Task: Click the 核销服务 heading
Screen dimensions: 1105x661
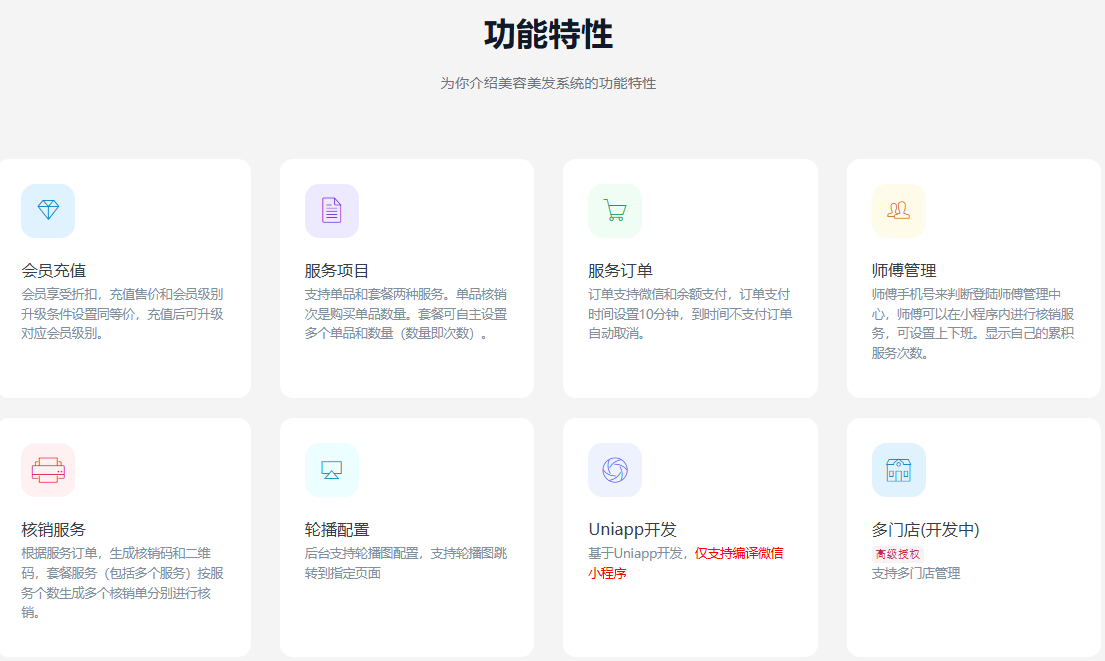Action: click(x=54, y=529)
